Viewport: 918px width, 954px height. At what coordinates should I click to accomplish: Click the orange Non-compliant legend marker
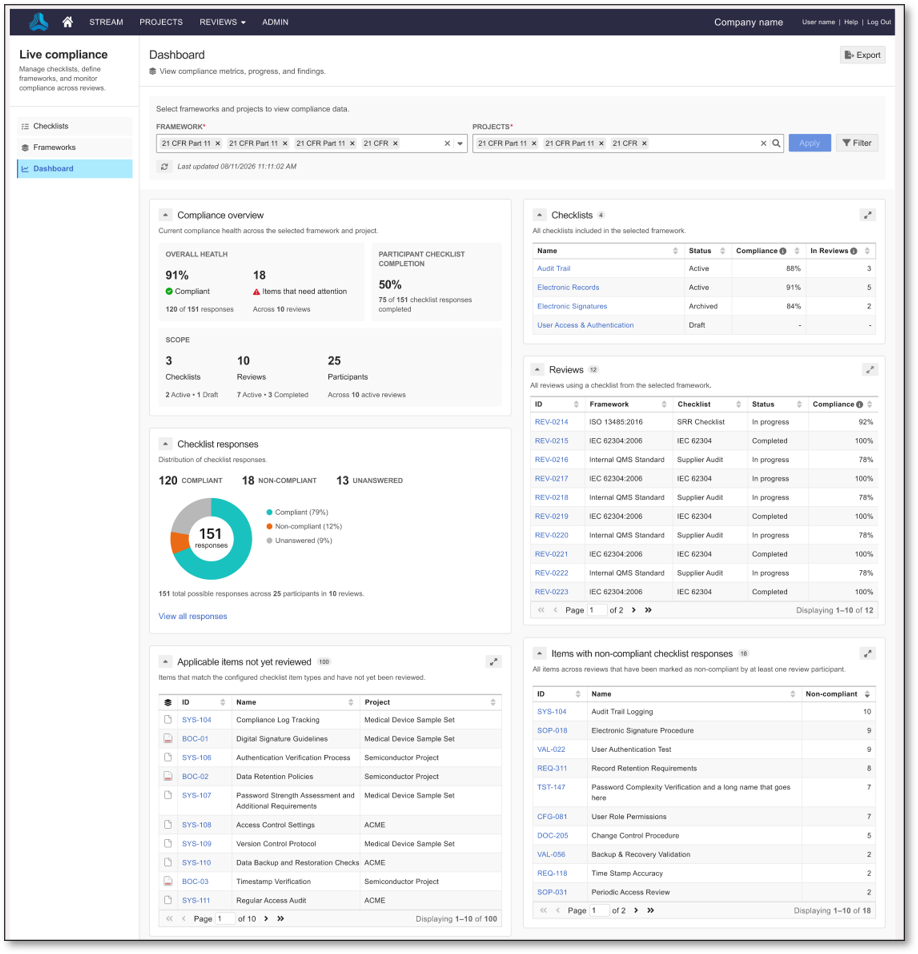(269, 526)
